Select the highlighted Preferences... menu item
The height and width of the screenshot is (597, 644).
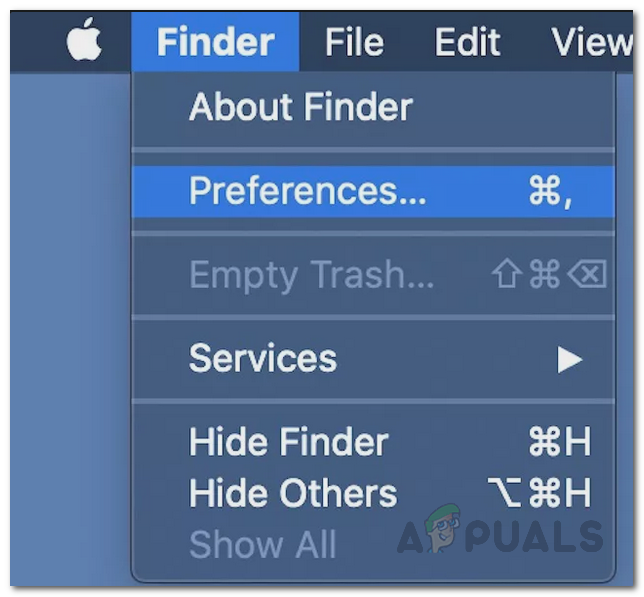click(x=307, y=191)
